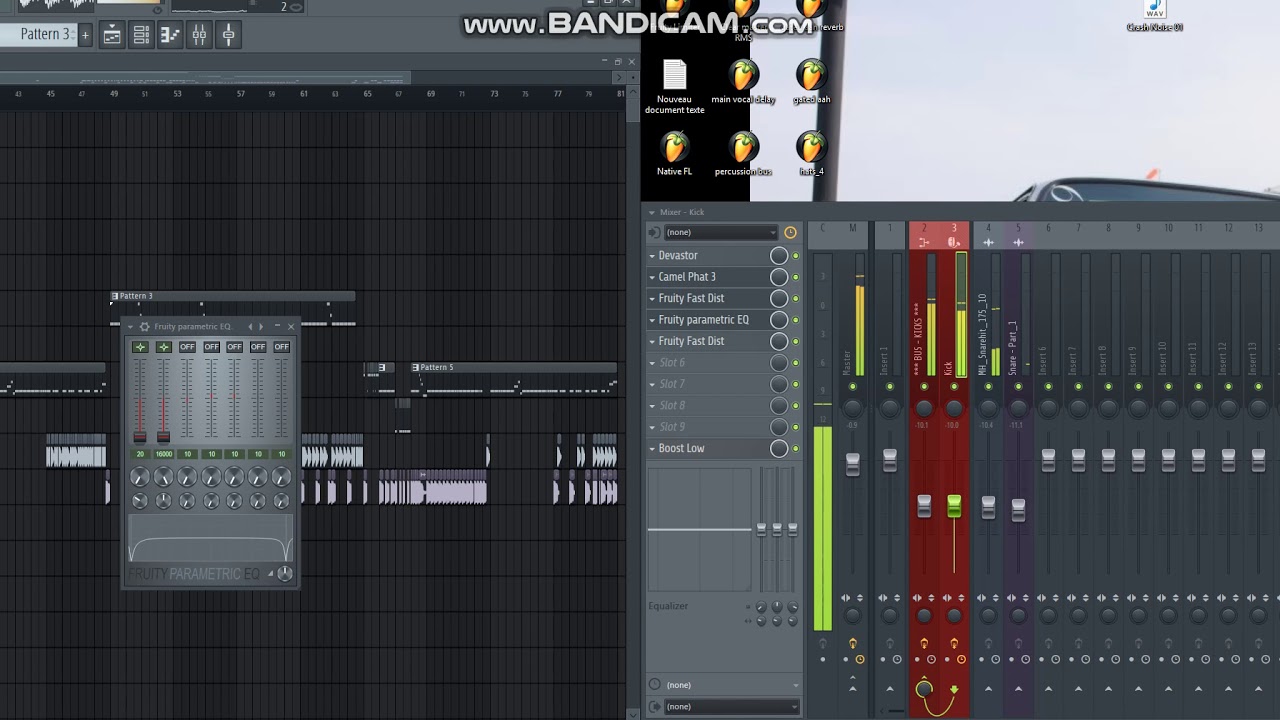Select the Snare - Part_1 mixer track
The image size is (1280, 720).
(1013, 348)
